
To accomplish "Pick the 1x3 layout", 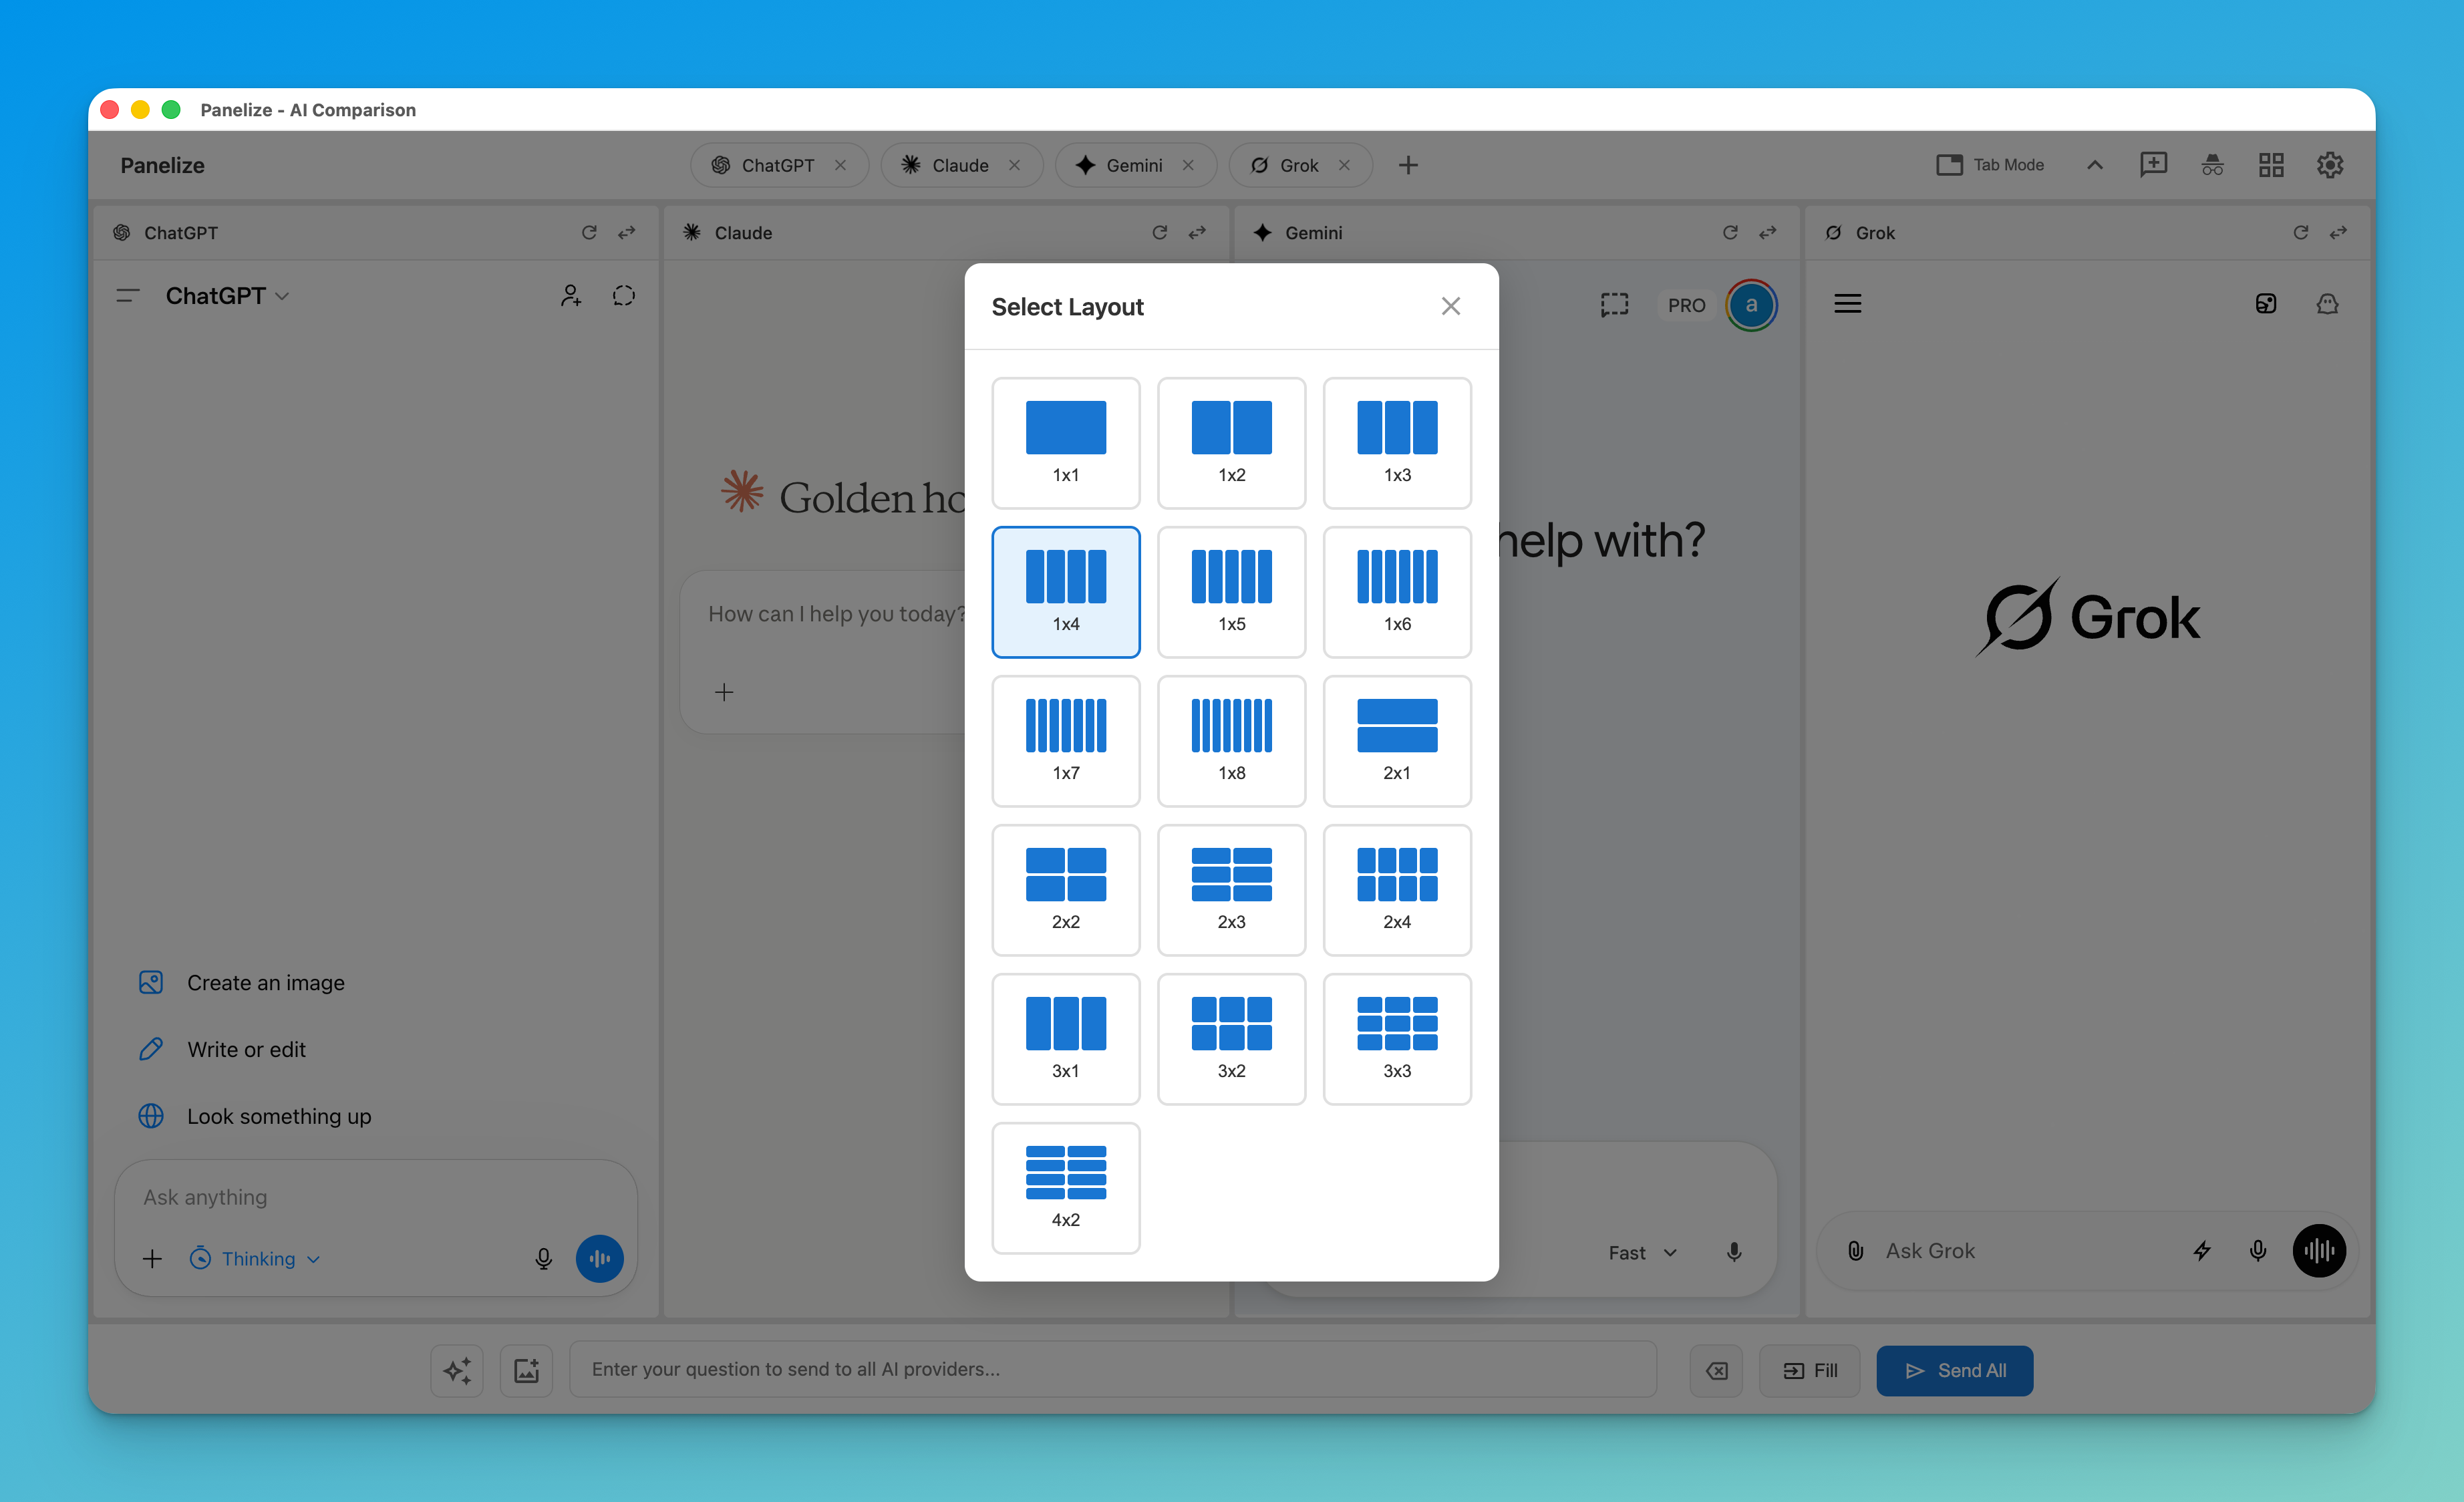I will click(x=1397, y=442).
